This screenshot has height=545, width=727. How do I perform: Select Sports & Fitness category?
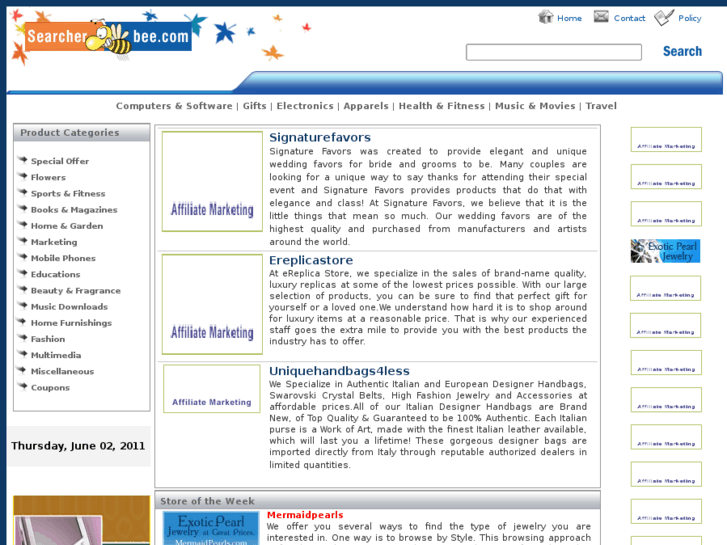click(68, 193)
